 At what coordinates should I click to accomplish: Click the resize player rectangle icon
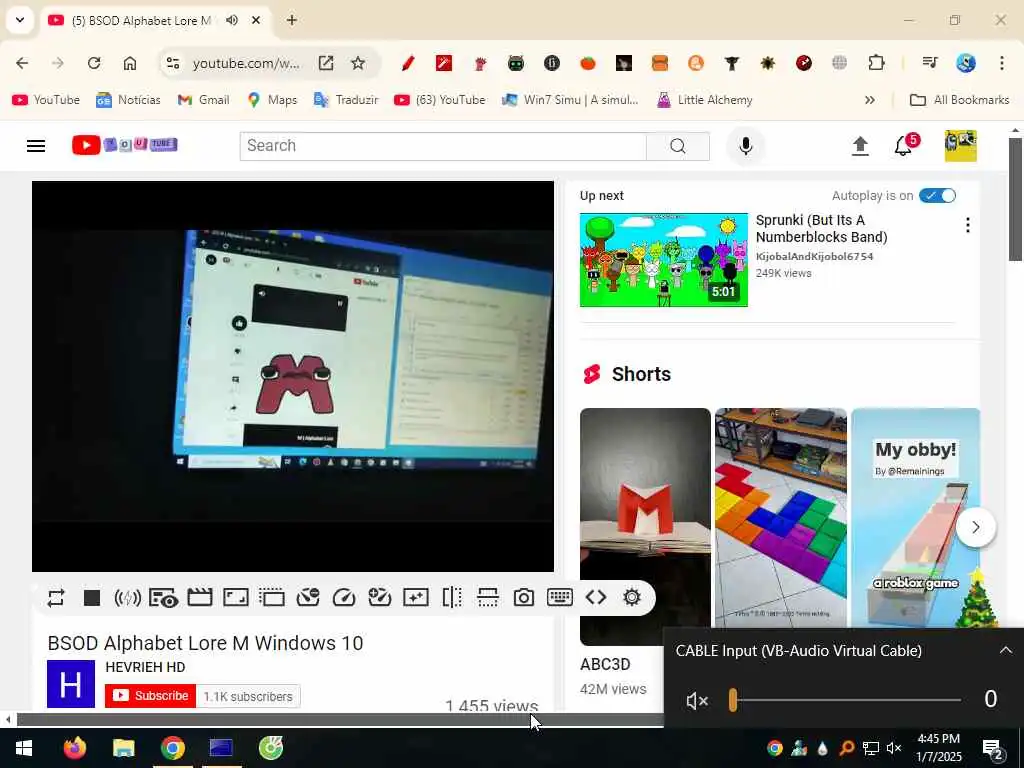pos(236,598)
